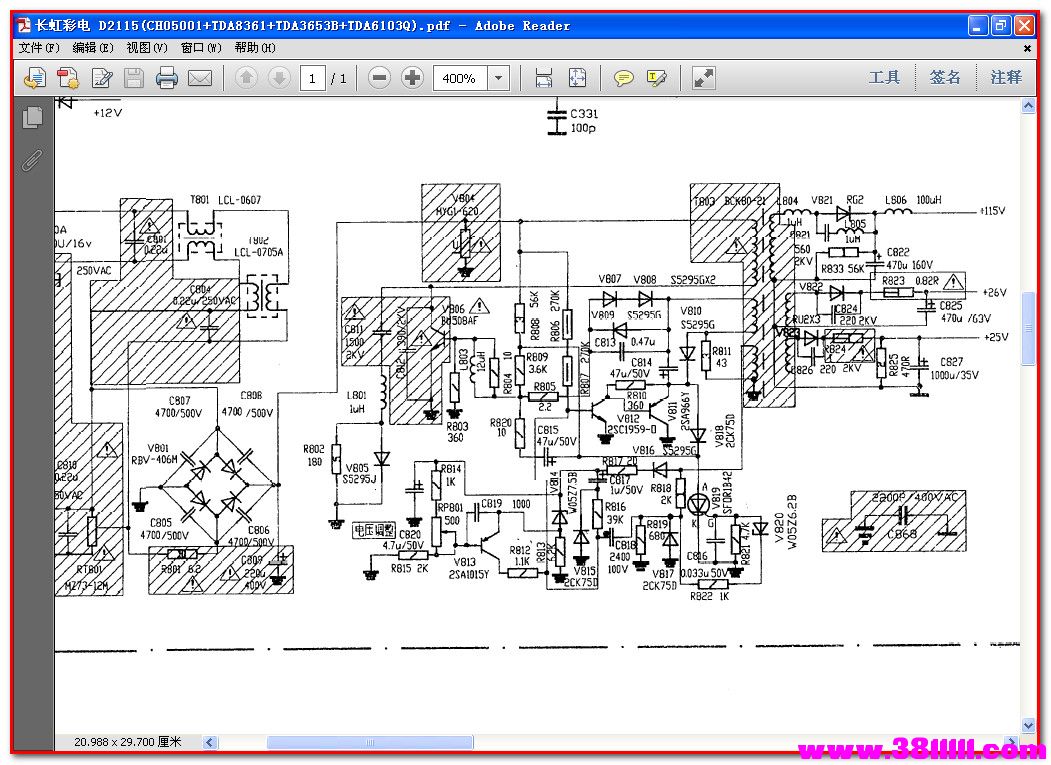1051x765 pixels.
Task: Click vertical scrollbar up arrow
Action: (1028, 106)
